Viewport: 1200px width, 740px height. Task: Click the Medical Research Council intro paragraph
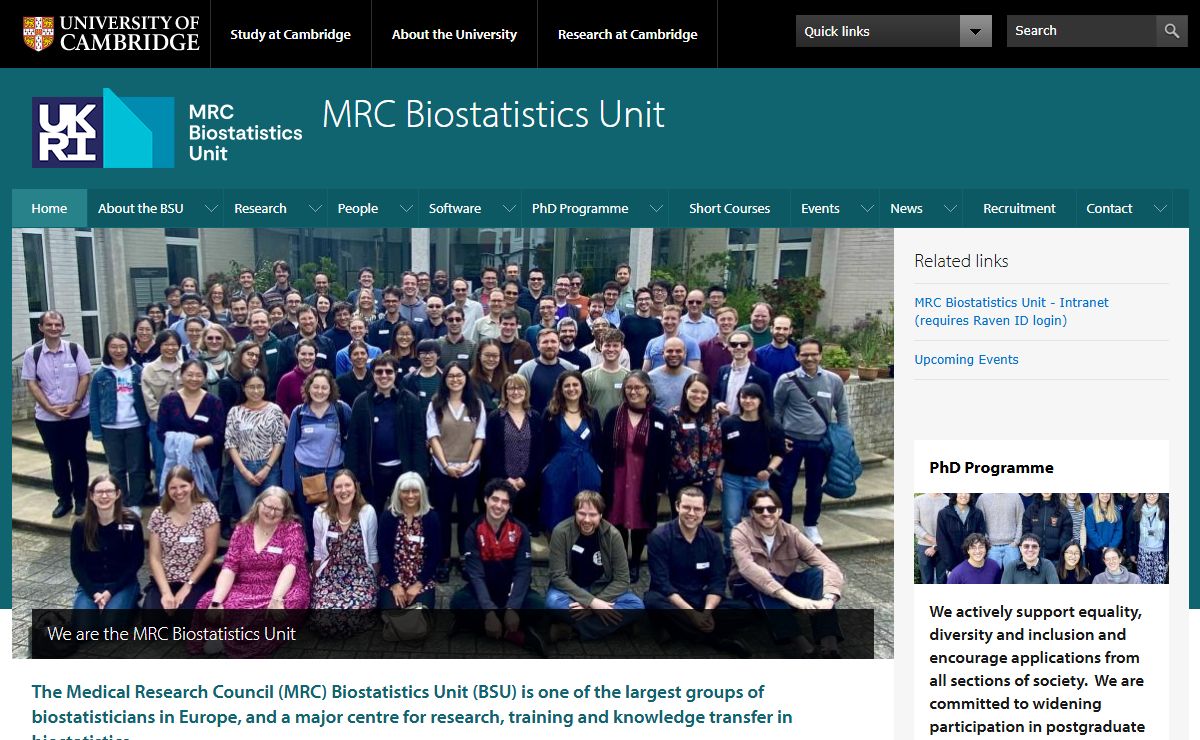pos(412,710)
